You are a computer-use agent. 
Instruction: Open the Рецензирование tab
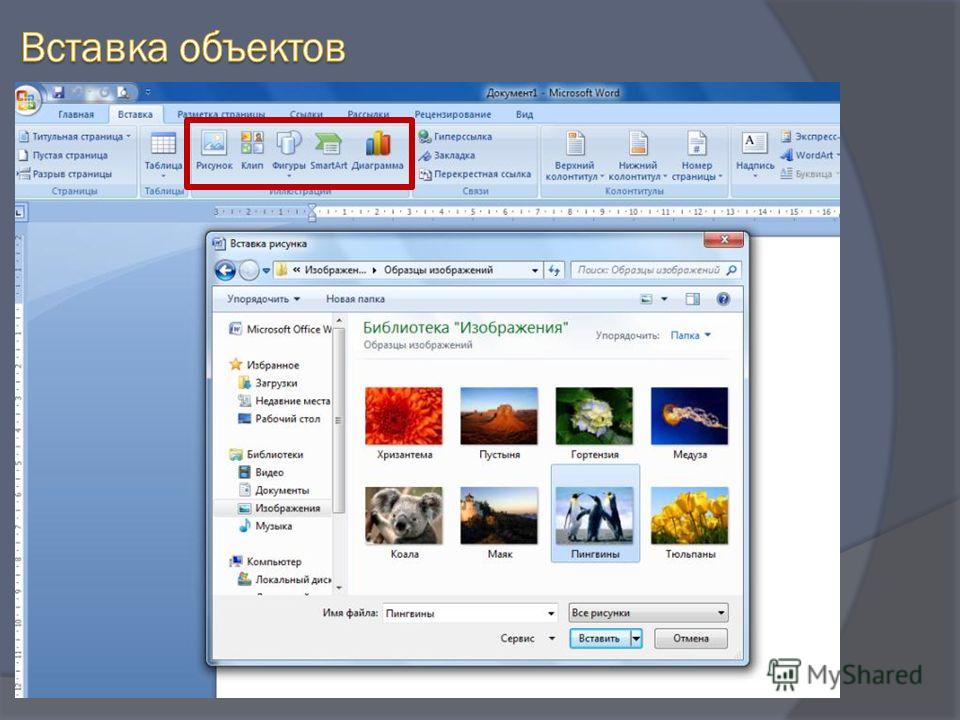[452, 114]
